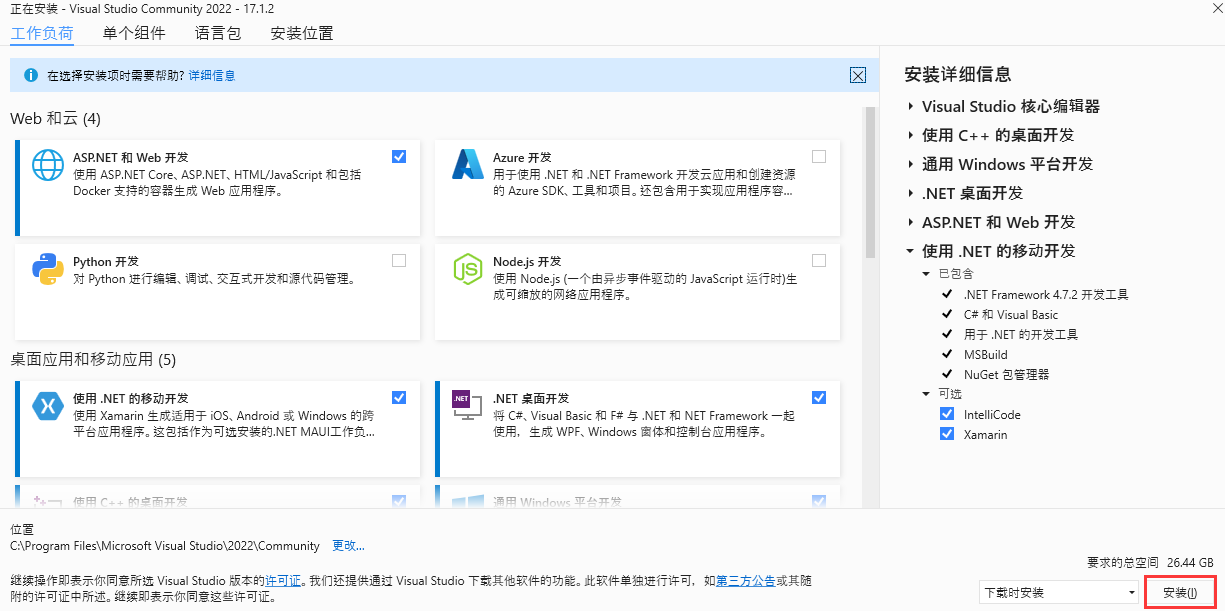Click the Azure 开发 icon
Viewport: 1225px width, 611px height.
pyautogui.click(x=467, y=165)
